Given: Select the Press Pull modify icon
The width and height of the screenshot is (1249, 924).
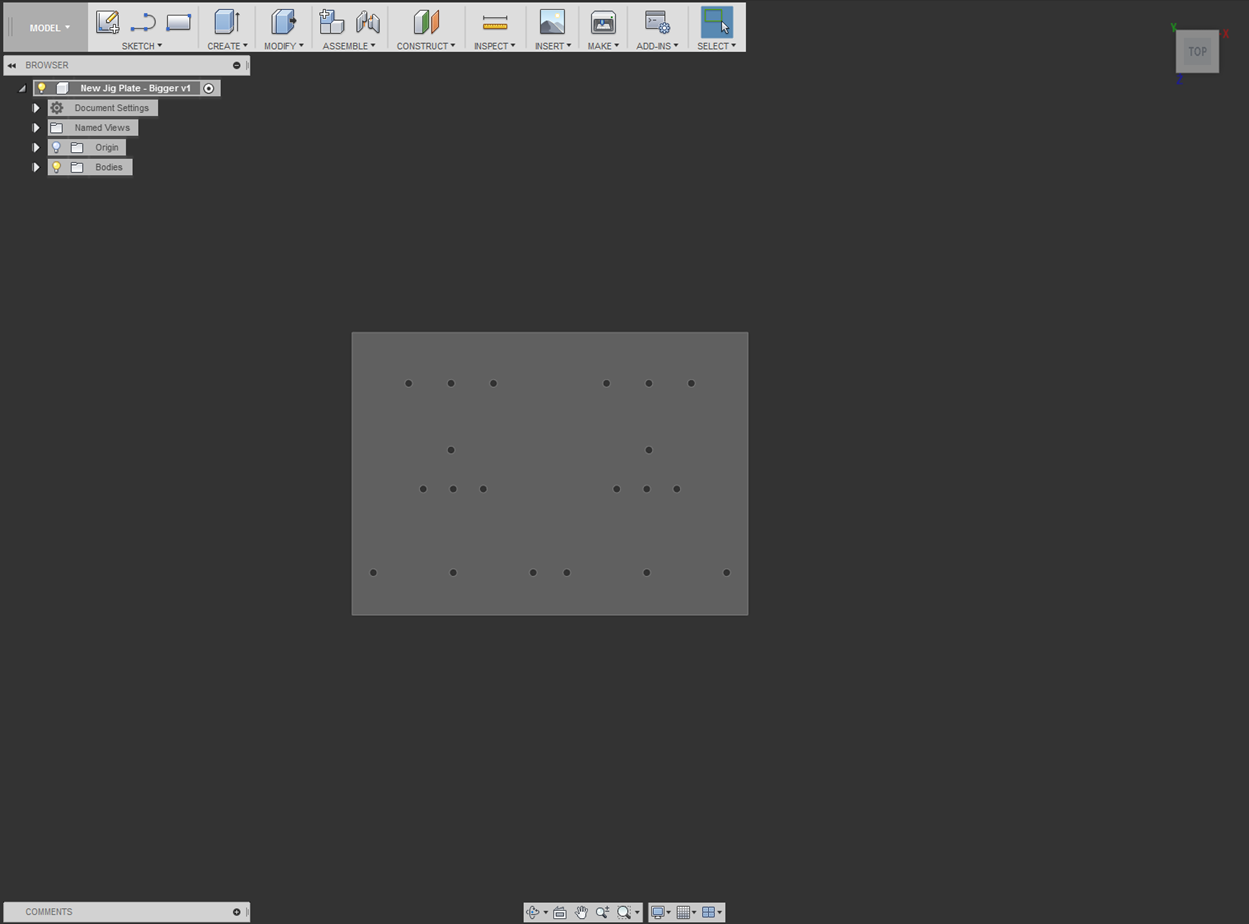Looking at the screenshot, I should click(283, 21).
